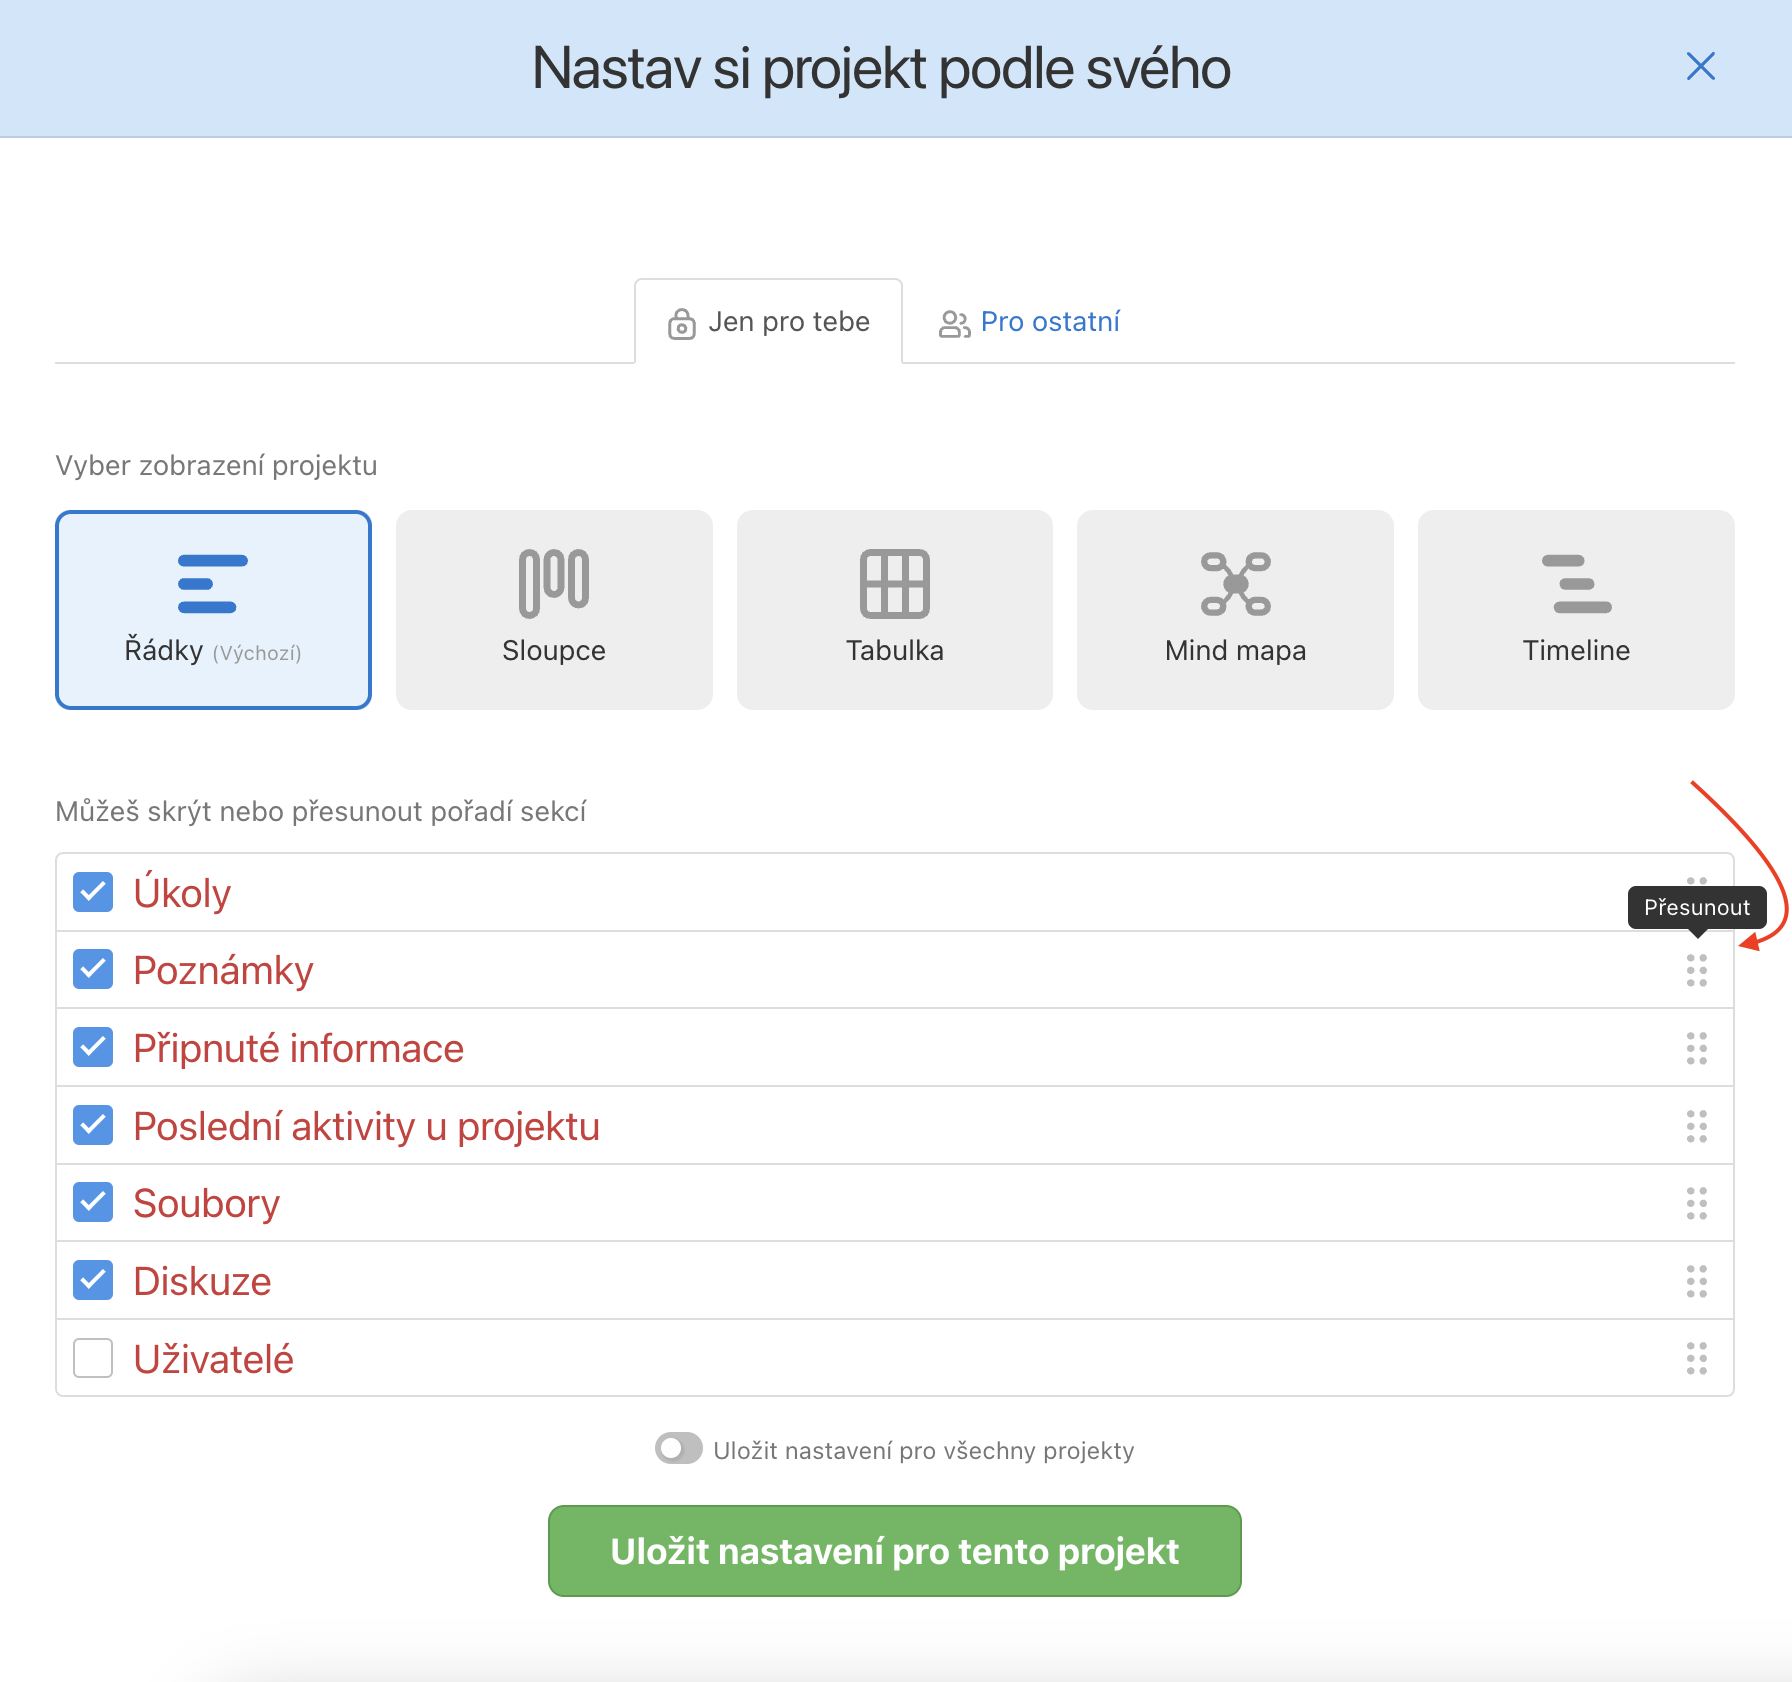Image resolution: width=1792 pixels, height=1682 pixels.
Task: Uncheck the Diskuze section checkbox
Action: [93, 1281]
